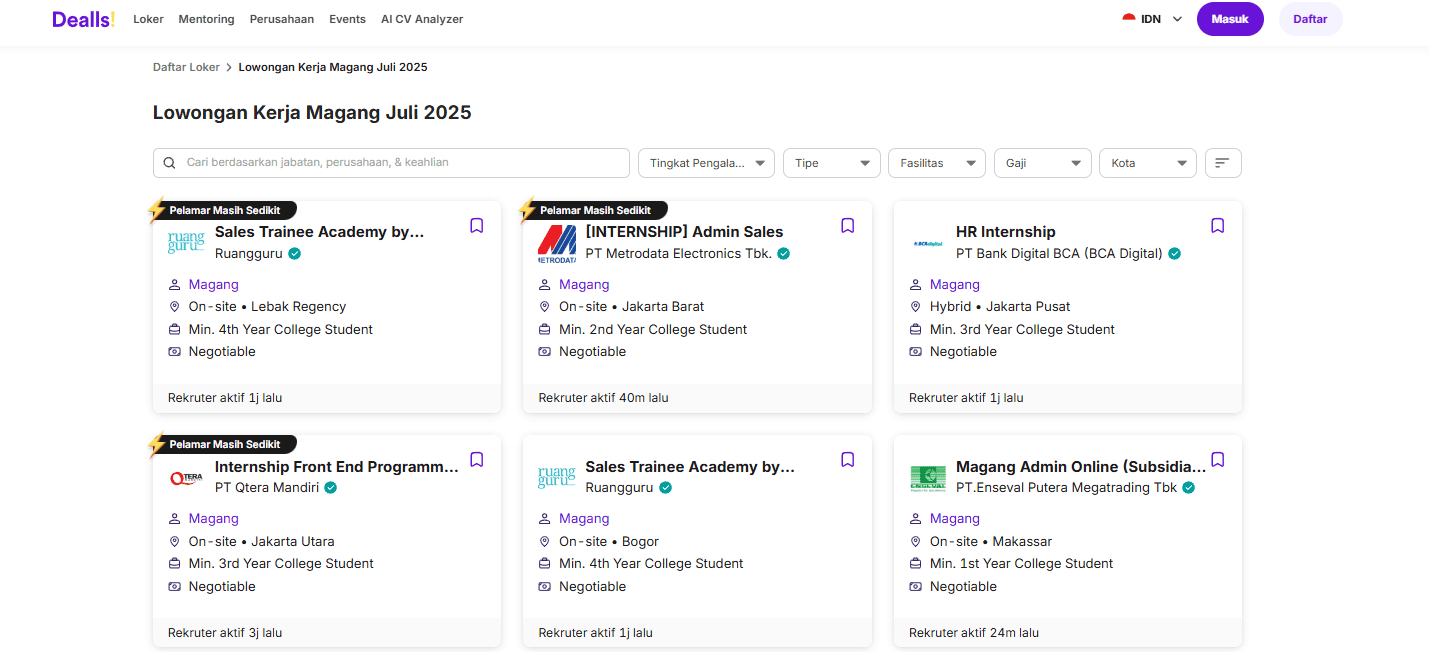Click Ruangguru logo on the Bogor card

point(557,477)
